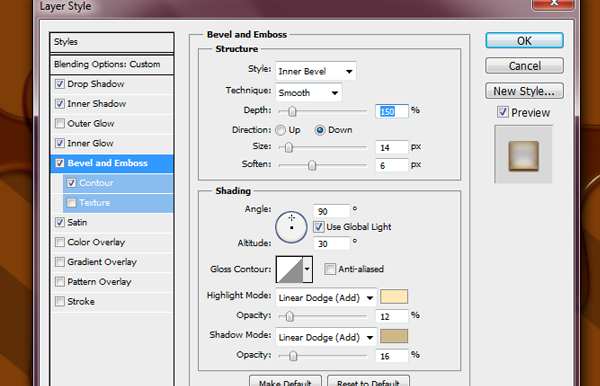Image resolution: width=600 pixels, height=386 pixels.
Task: Click the Altitude degrees input field
Action: click(331, 243)
